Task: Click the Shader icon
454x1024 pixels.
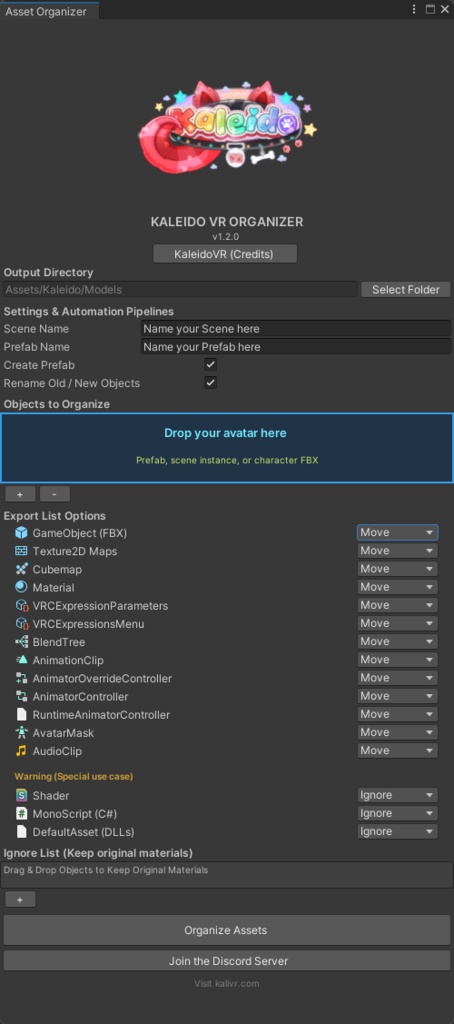Action: tap(22, 795)
